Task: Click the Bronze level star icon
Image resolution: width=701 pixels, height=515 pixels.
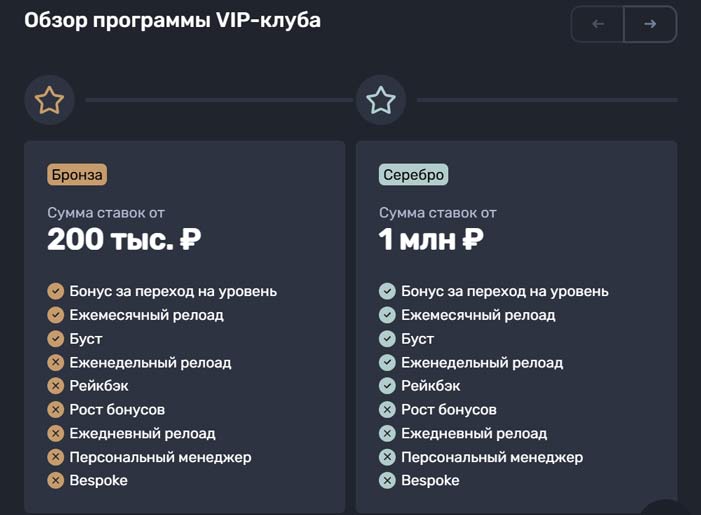Action: [49, 100]
